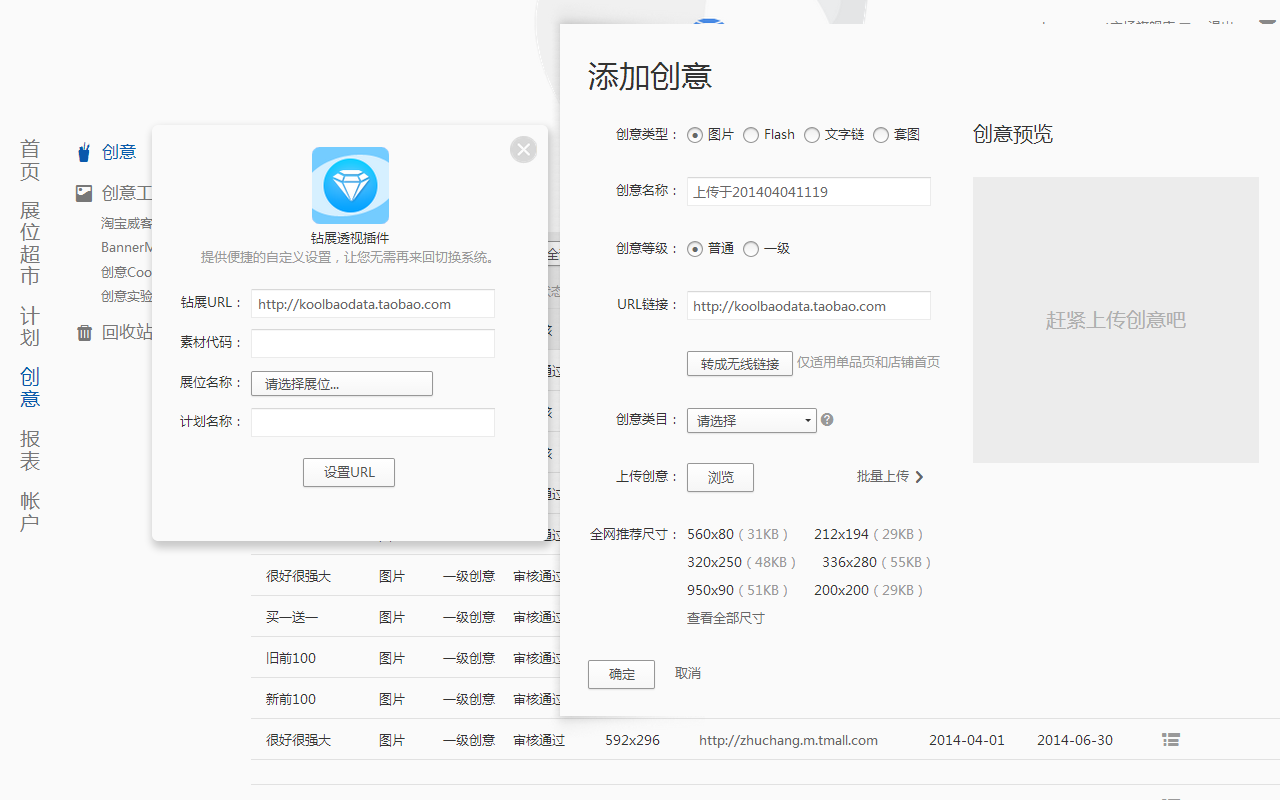The image size is (1280, 800).
Task: Click the 创意工具 picture icon
Action: 85,193
